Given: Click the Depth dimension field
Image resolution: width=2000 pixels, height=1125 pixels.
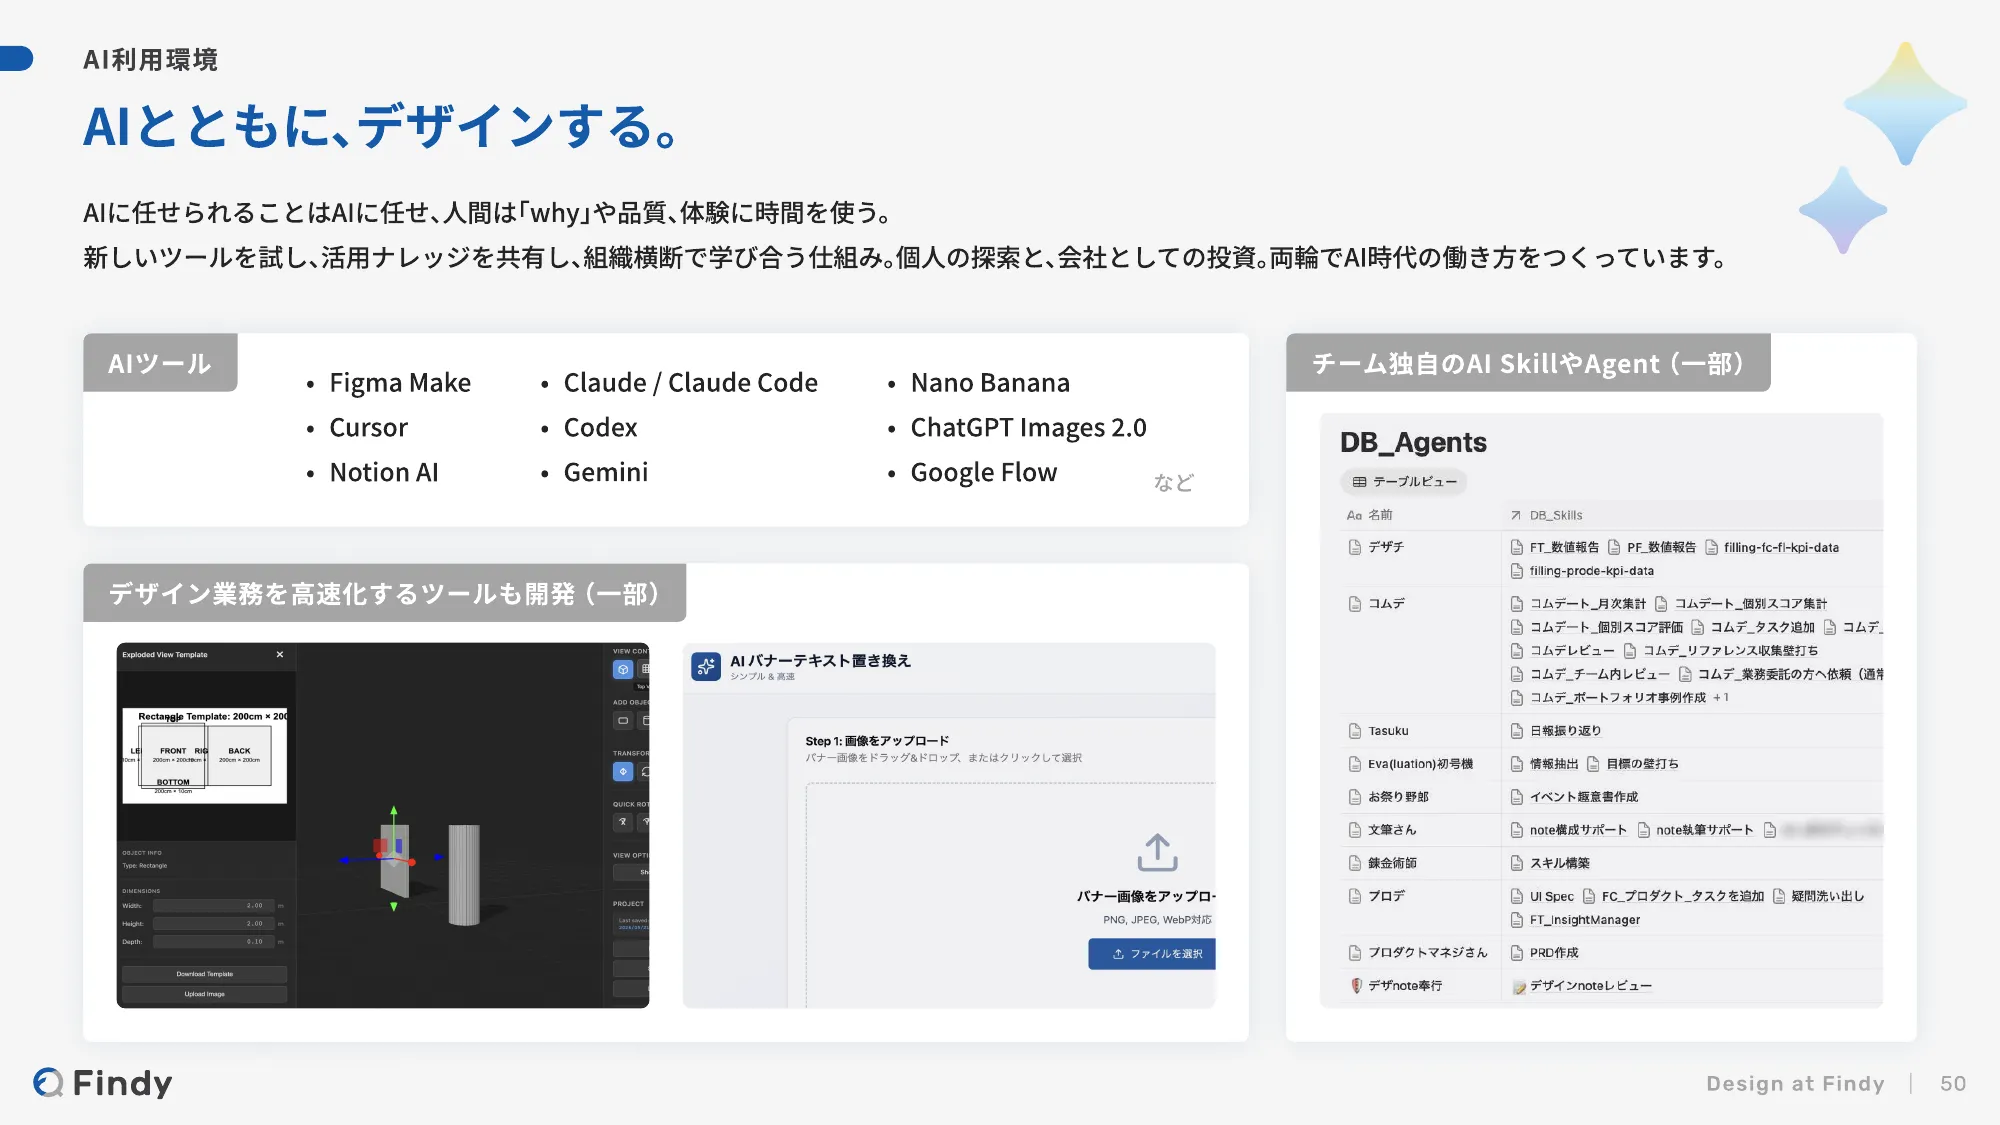Looking at the screenshot, I should [x=213, y=942].
